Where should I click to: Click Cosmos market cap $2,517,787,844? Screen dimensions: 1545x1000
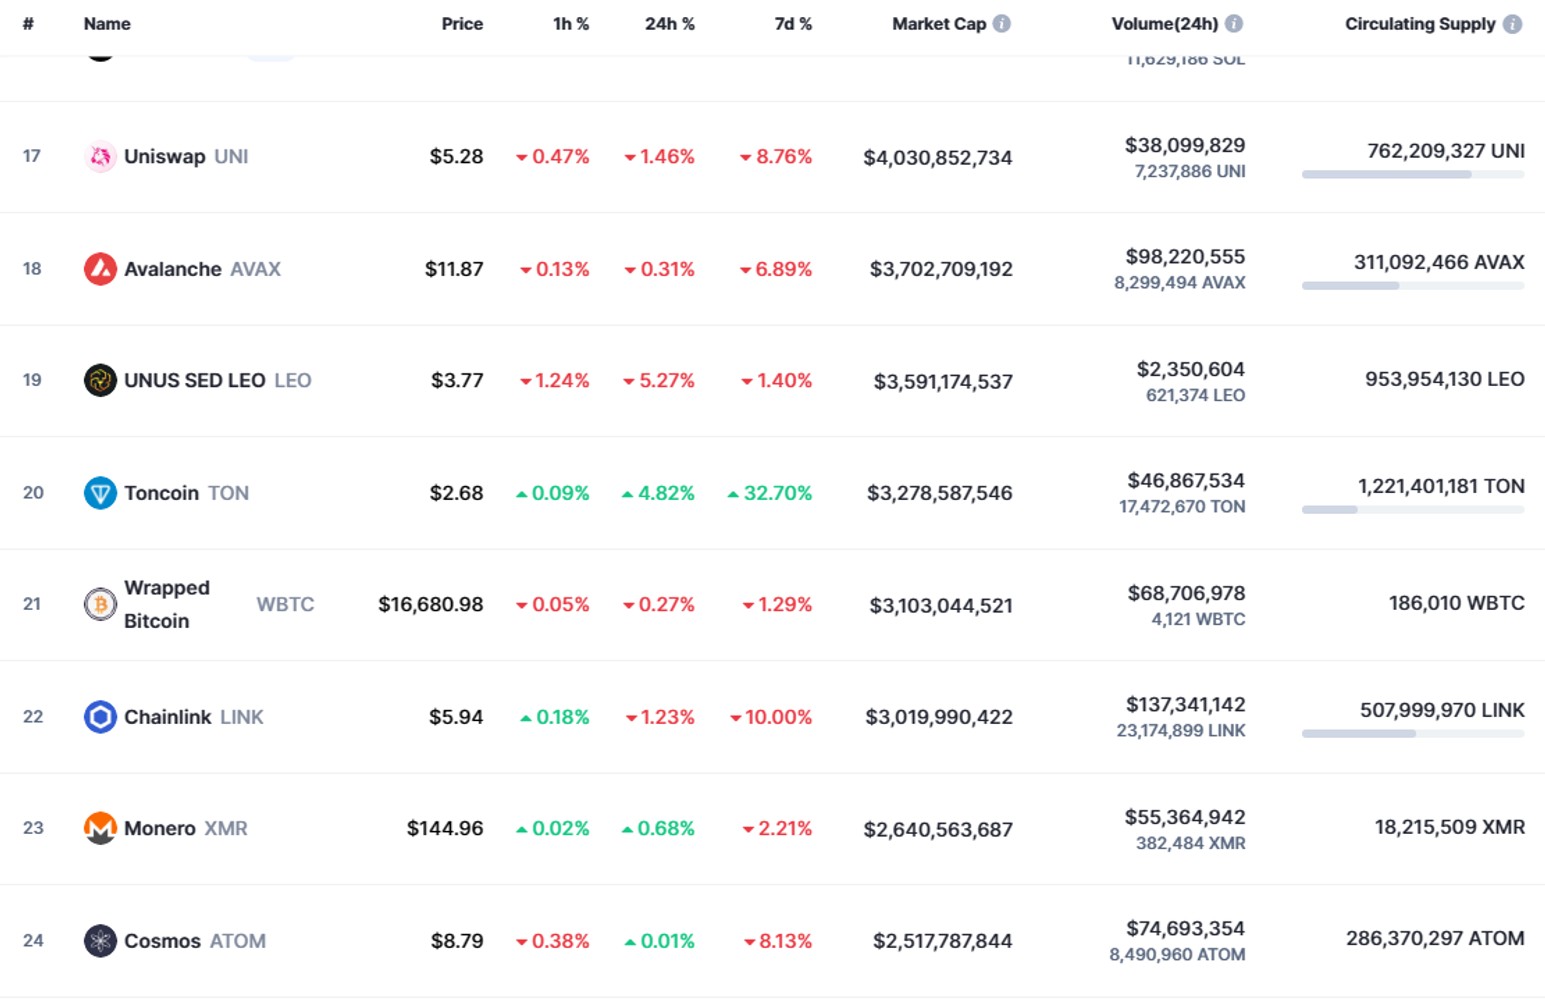943,941
